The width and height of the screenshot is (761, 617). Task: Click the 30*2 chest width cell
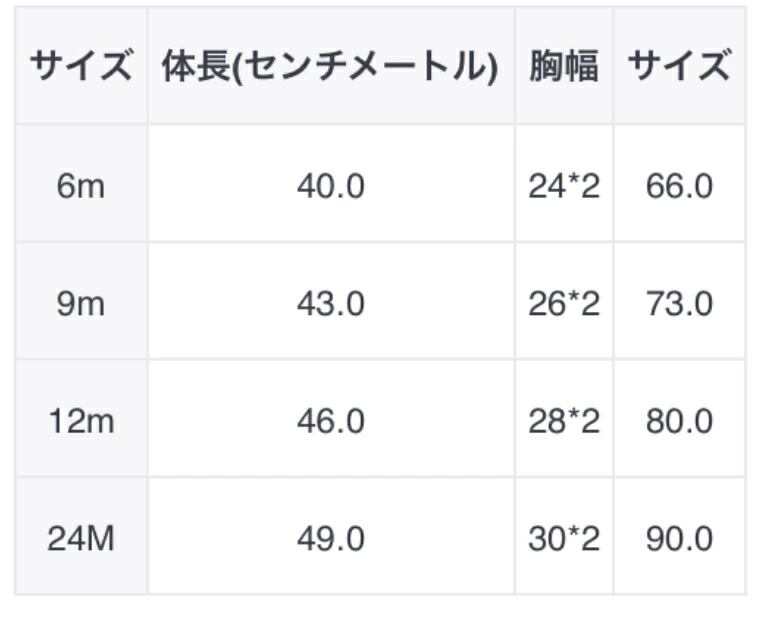point(564,539)
